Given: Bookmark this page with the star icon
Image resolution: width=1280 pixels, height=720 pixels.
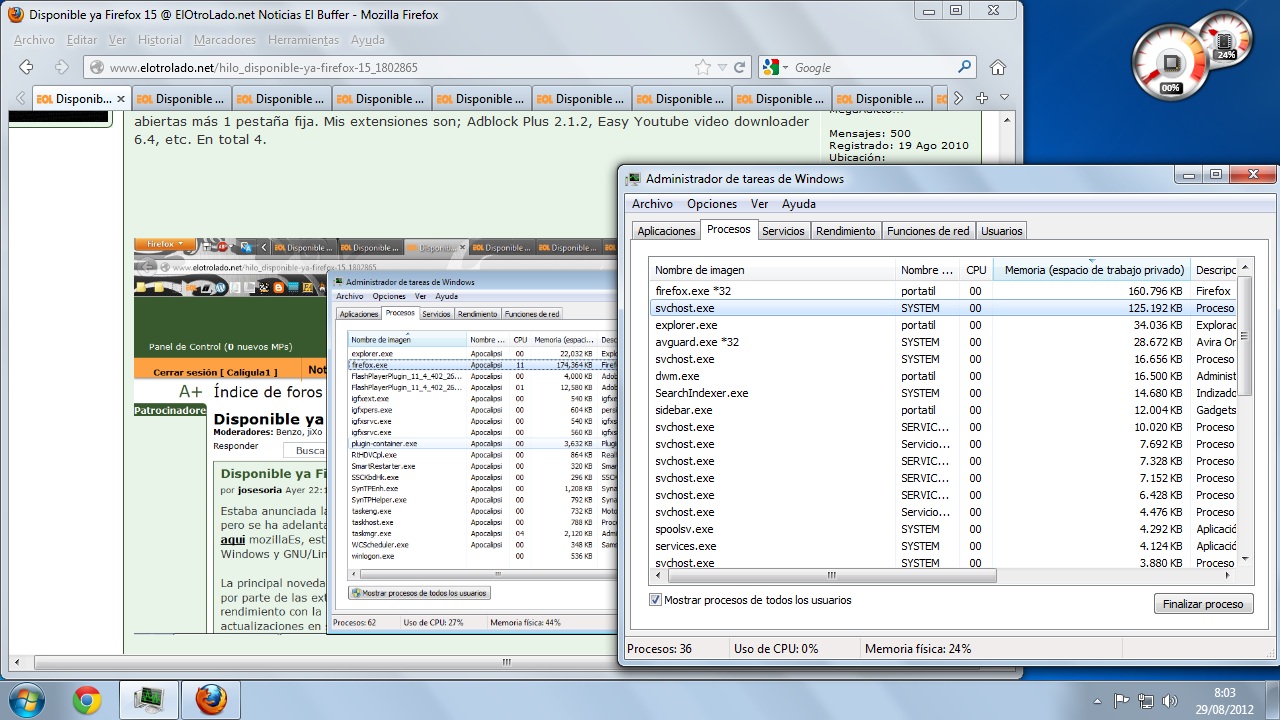Looking at the screenshot, I should click(x=703, y=67).
